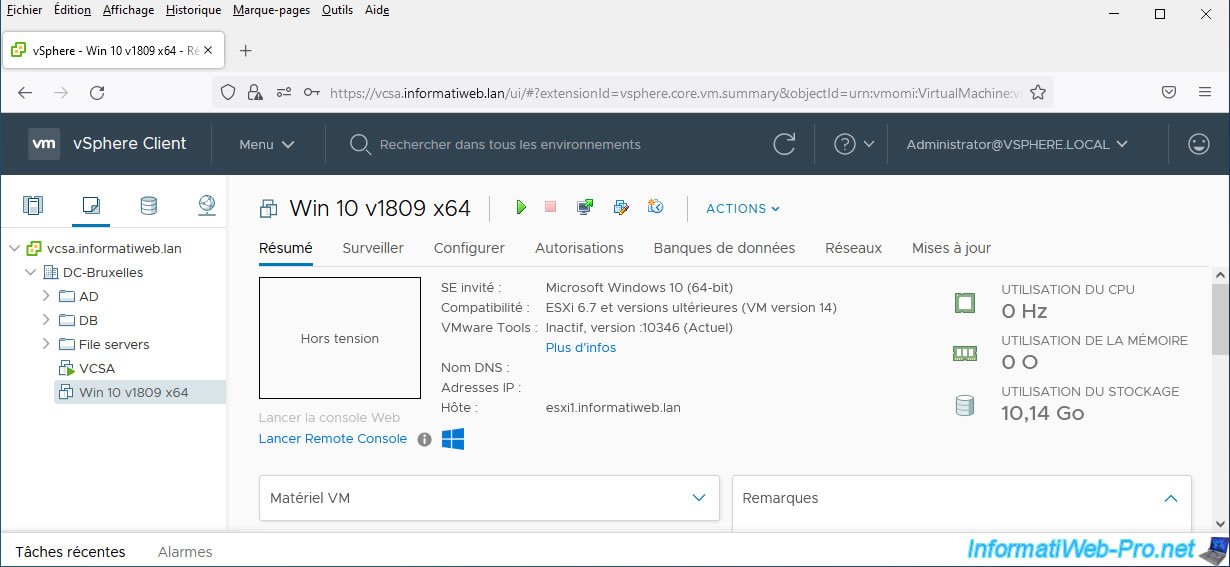Image resolution: width=1230 pixels, height=567 pixels.
Task: Open the edit VM settings icon
Action: tap(621, 207)
